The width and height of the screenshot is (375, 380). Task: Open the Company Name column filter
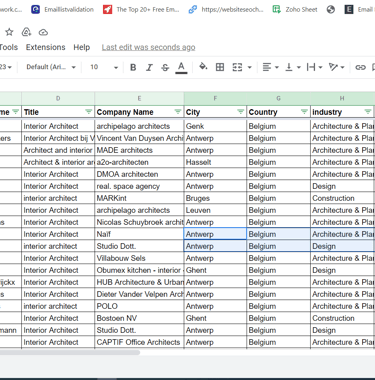(178, 112)
